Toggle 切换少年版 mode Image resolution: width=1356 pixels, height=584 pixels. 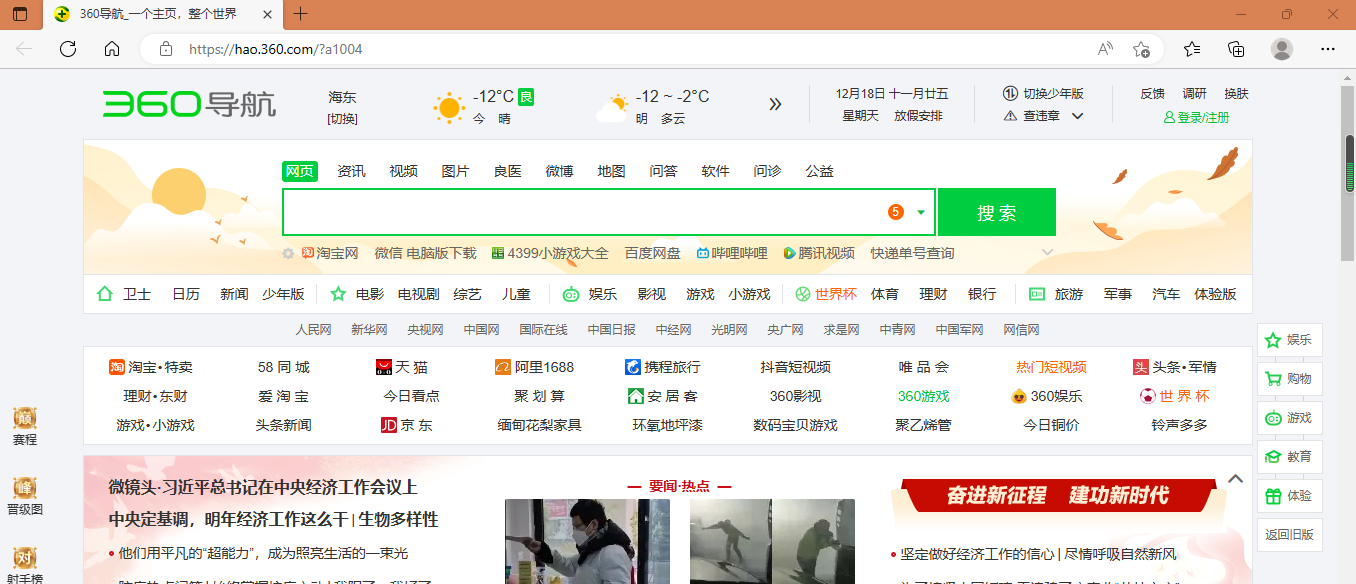click(x=1043, y=94)
